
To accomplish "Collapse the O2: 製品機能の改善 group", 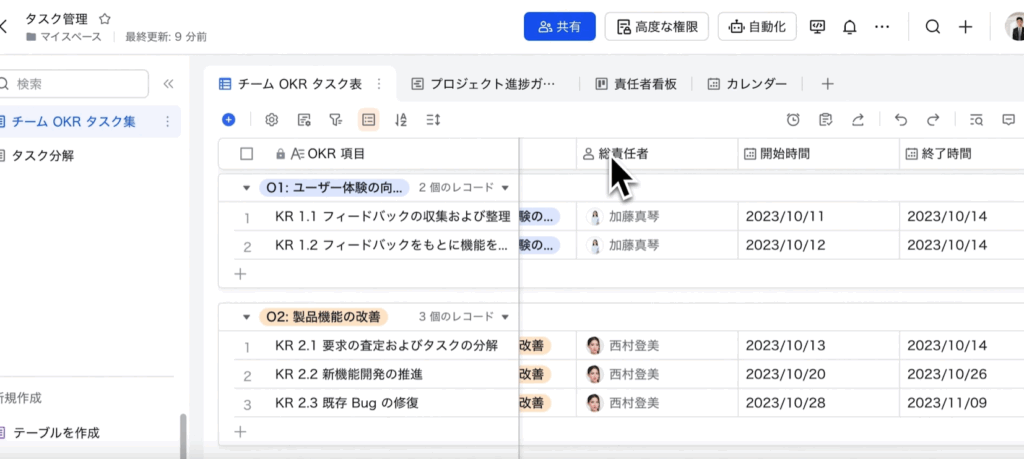I will (x=246, y=317).
